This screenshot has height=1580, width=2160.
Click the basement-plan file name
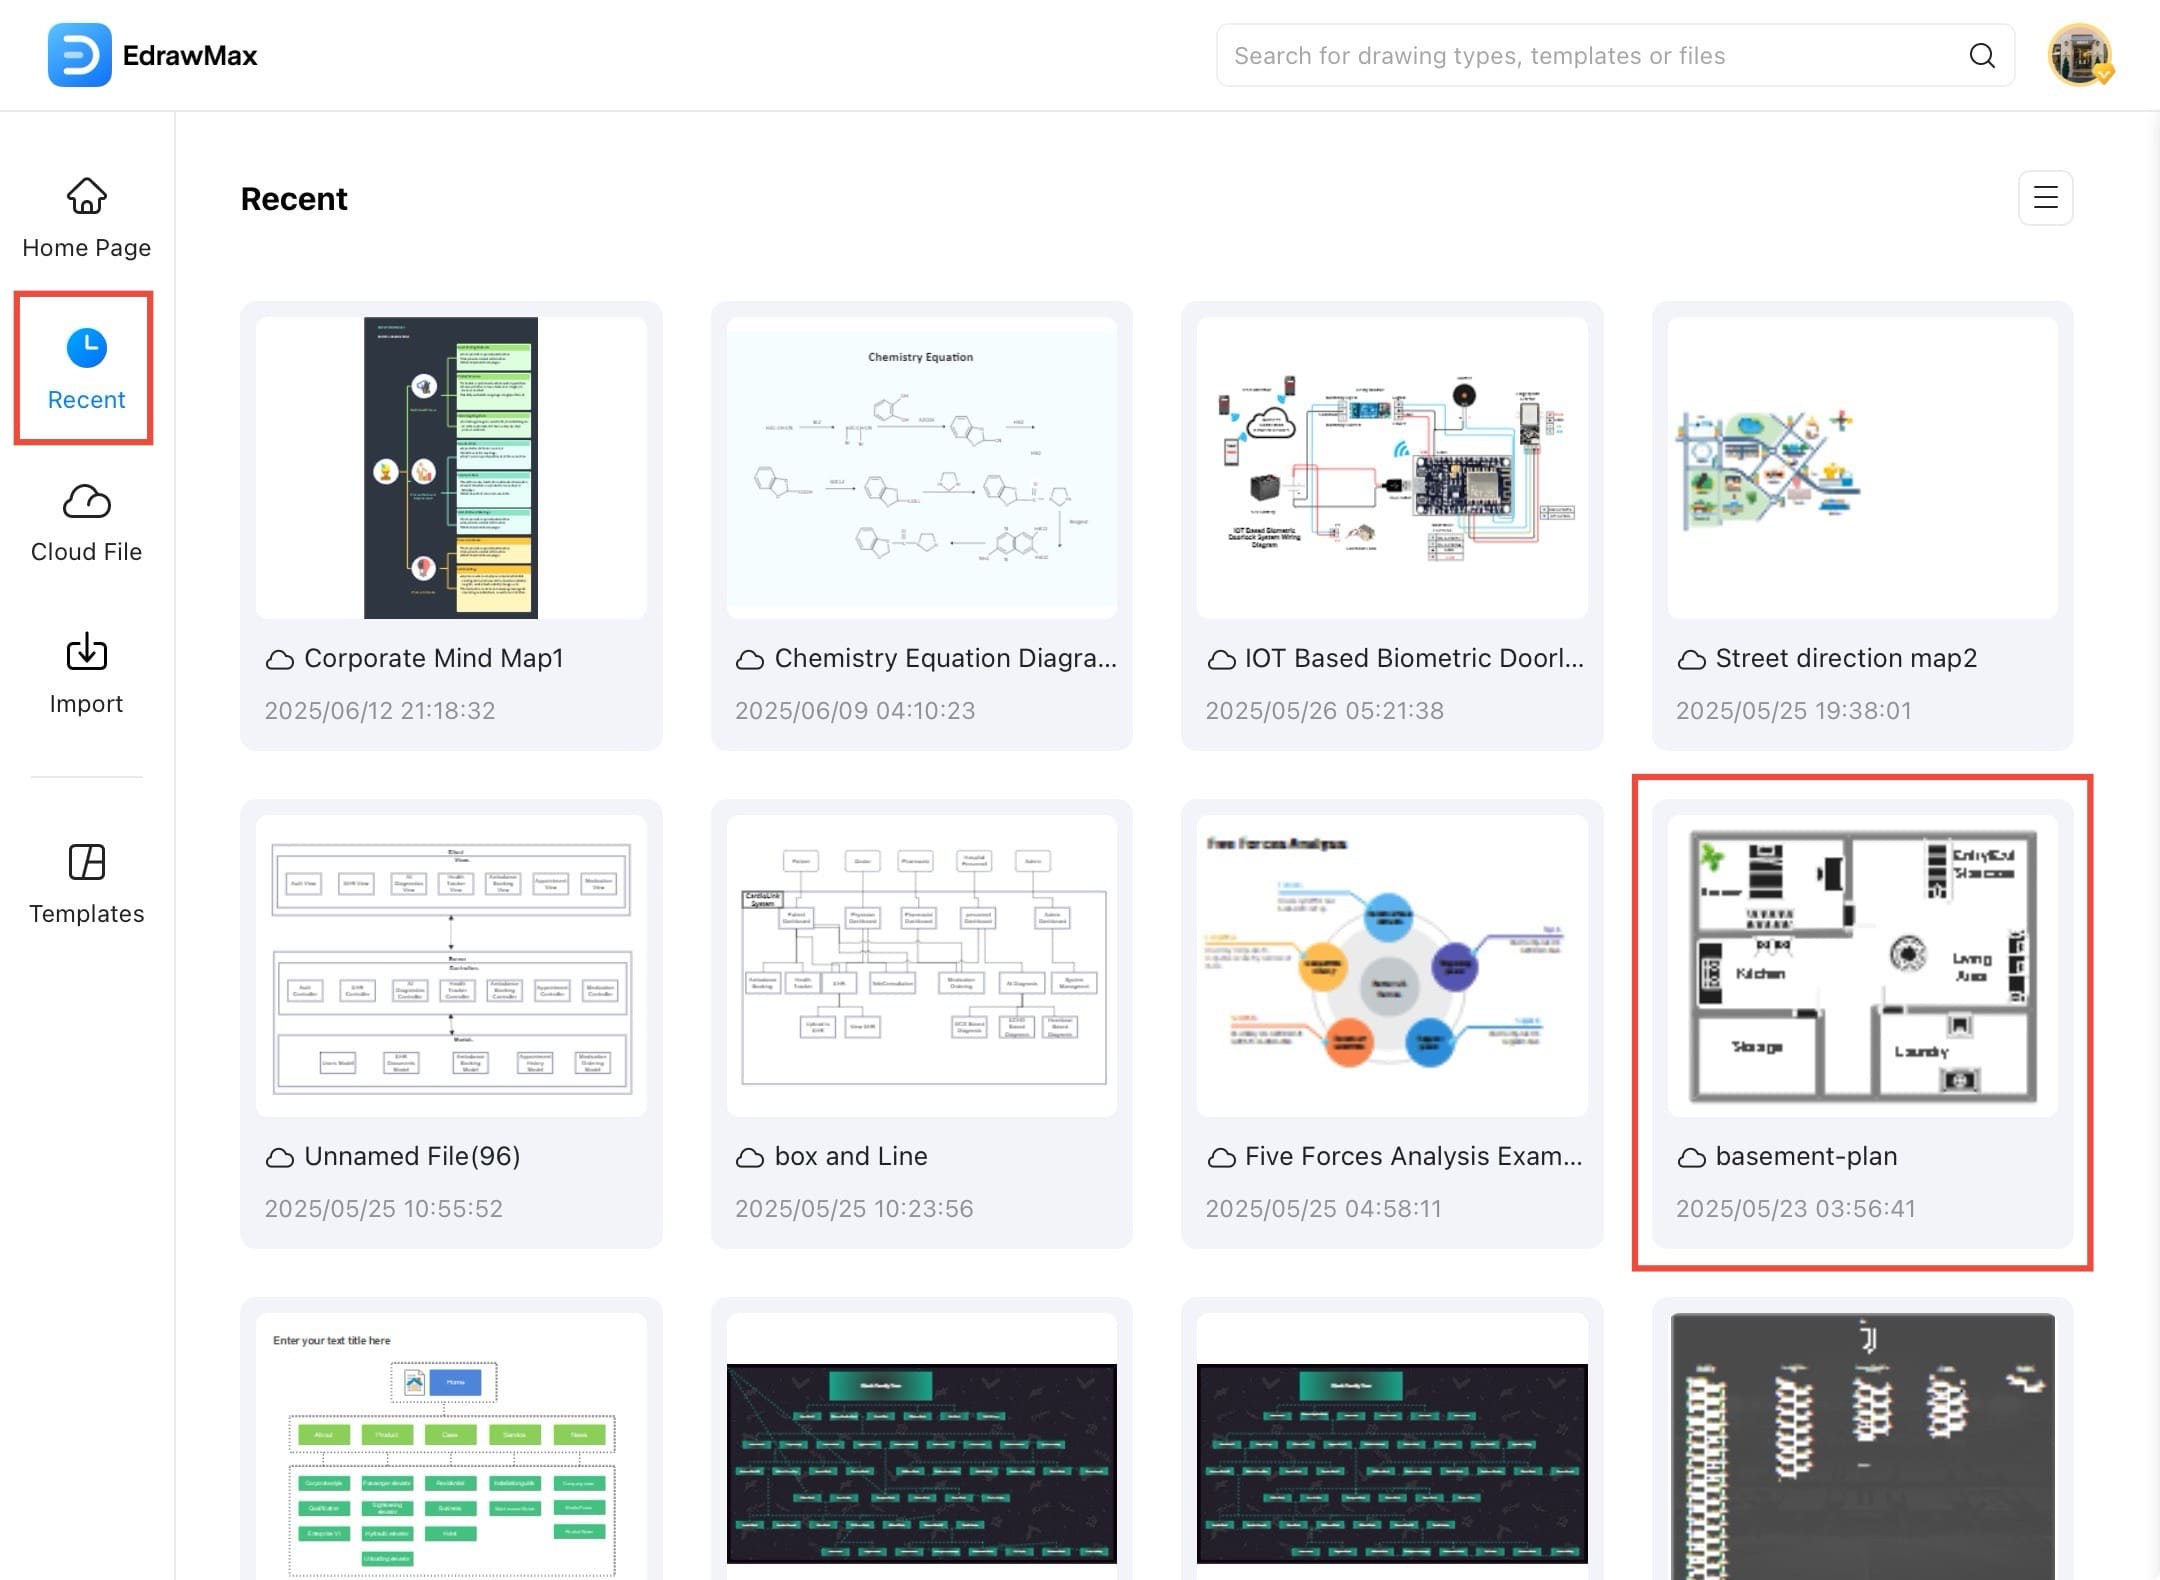click(1805, 1156)
